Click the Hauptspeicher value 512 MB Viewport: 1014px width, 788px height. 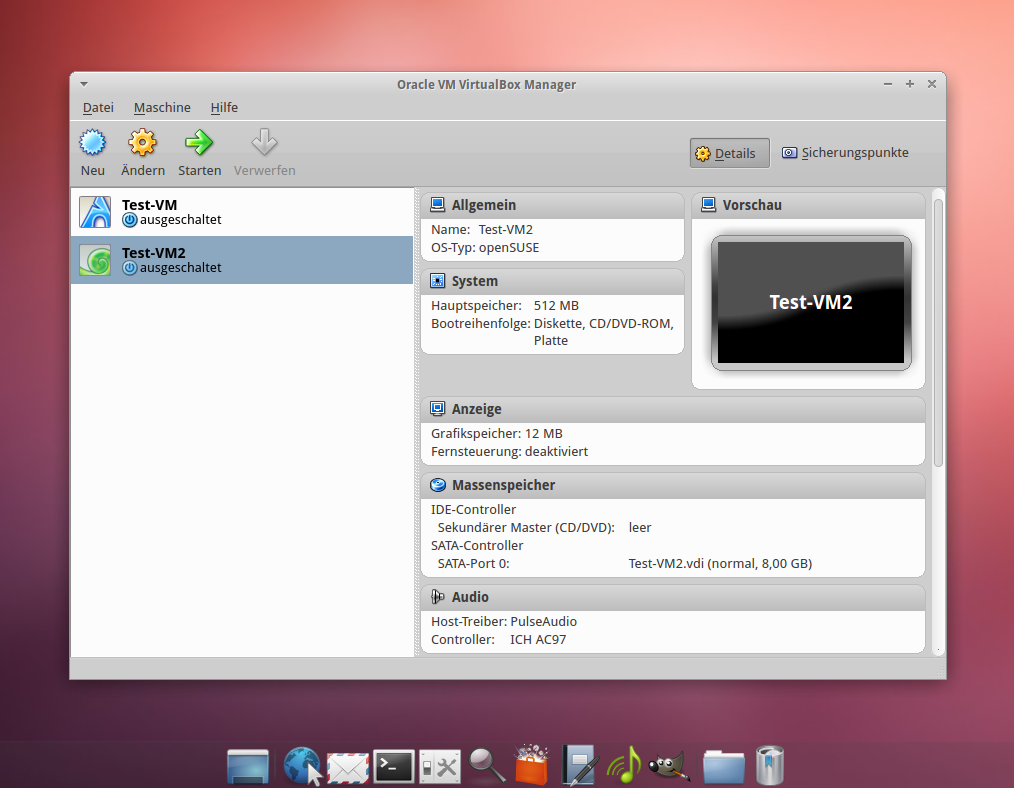pyautogui.click(x=556, y=306)
